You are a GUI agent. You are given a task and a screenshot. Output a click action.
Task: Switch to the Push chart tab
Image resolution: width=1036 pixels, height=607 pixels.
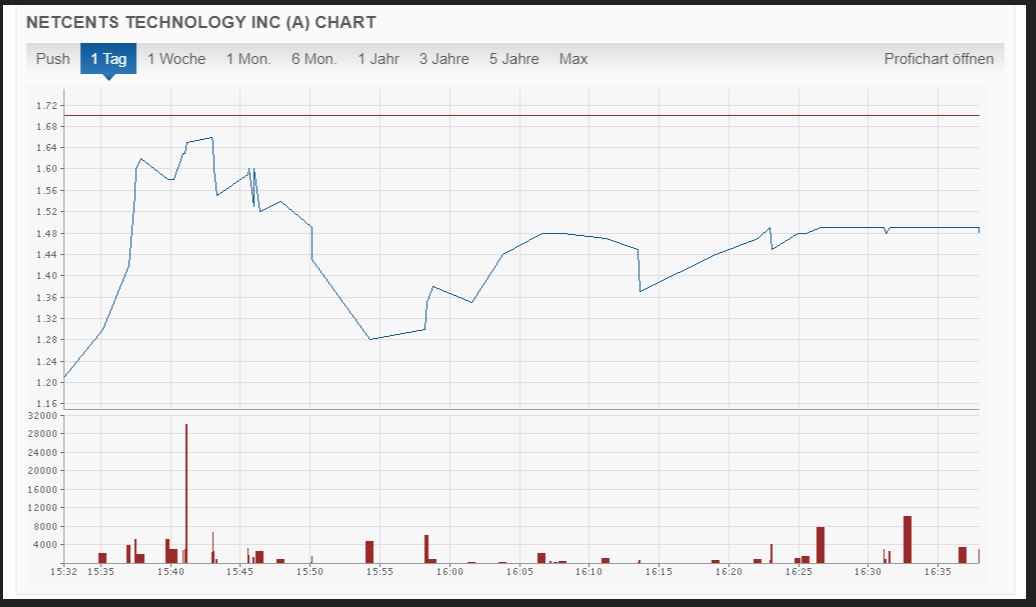coord(53,59)
